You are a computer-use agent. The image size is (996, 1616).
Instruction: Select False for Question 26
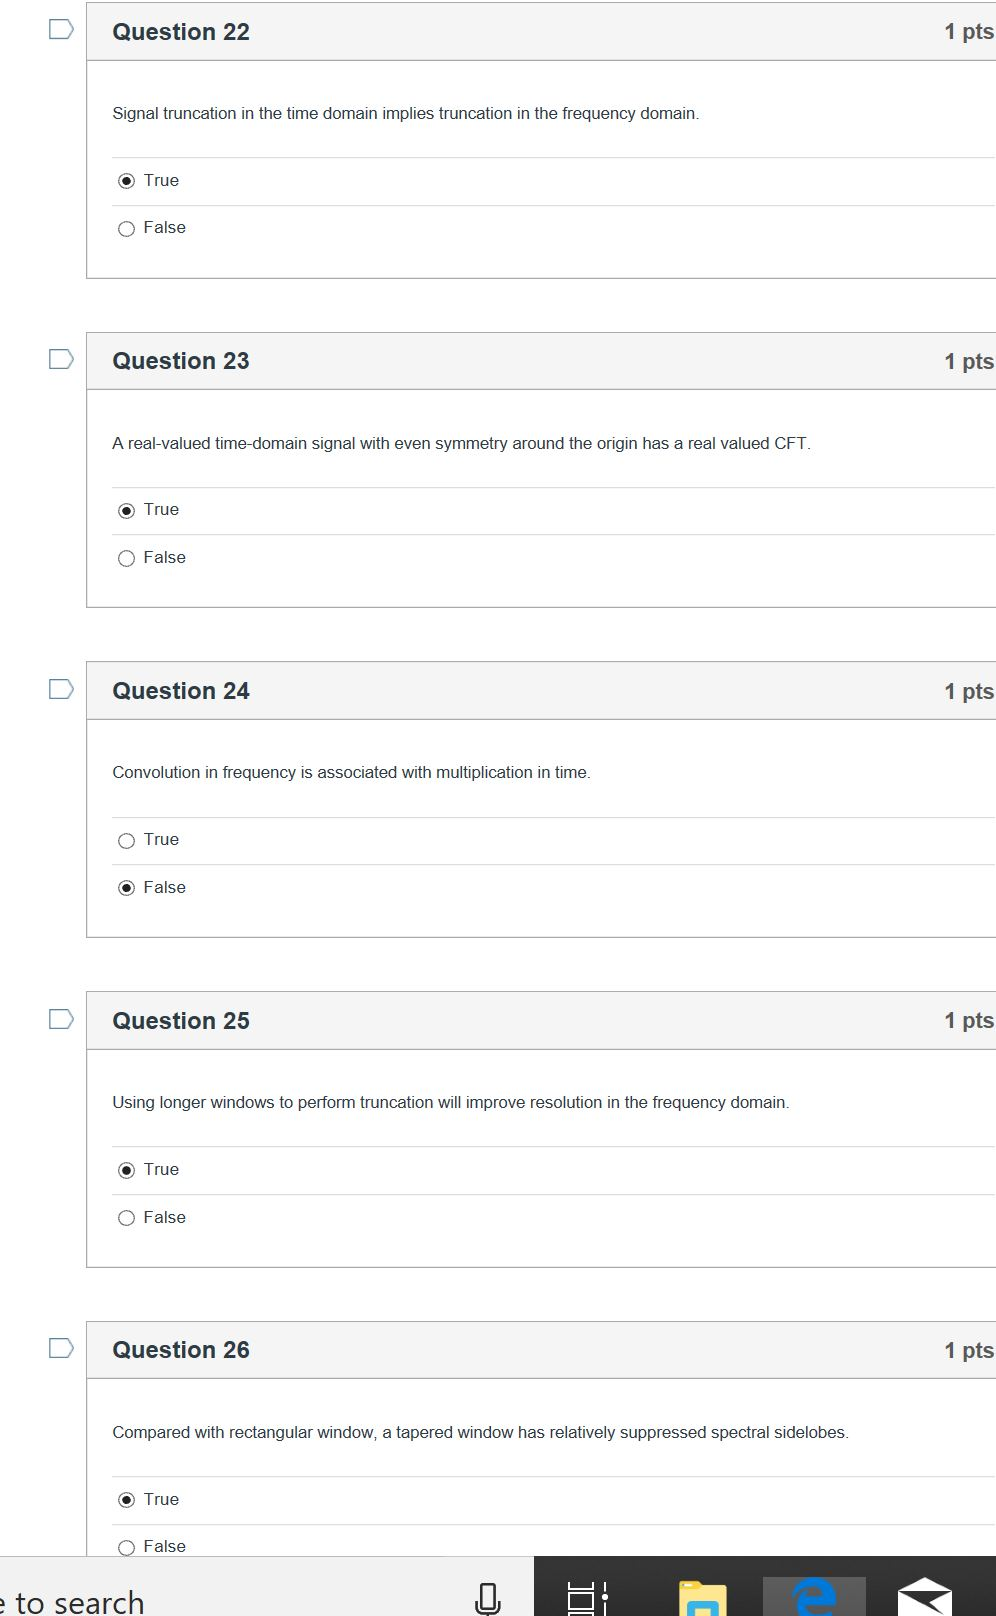coord(127,1547)
